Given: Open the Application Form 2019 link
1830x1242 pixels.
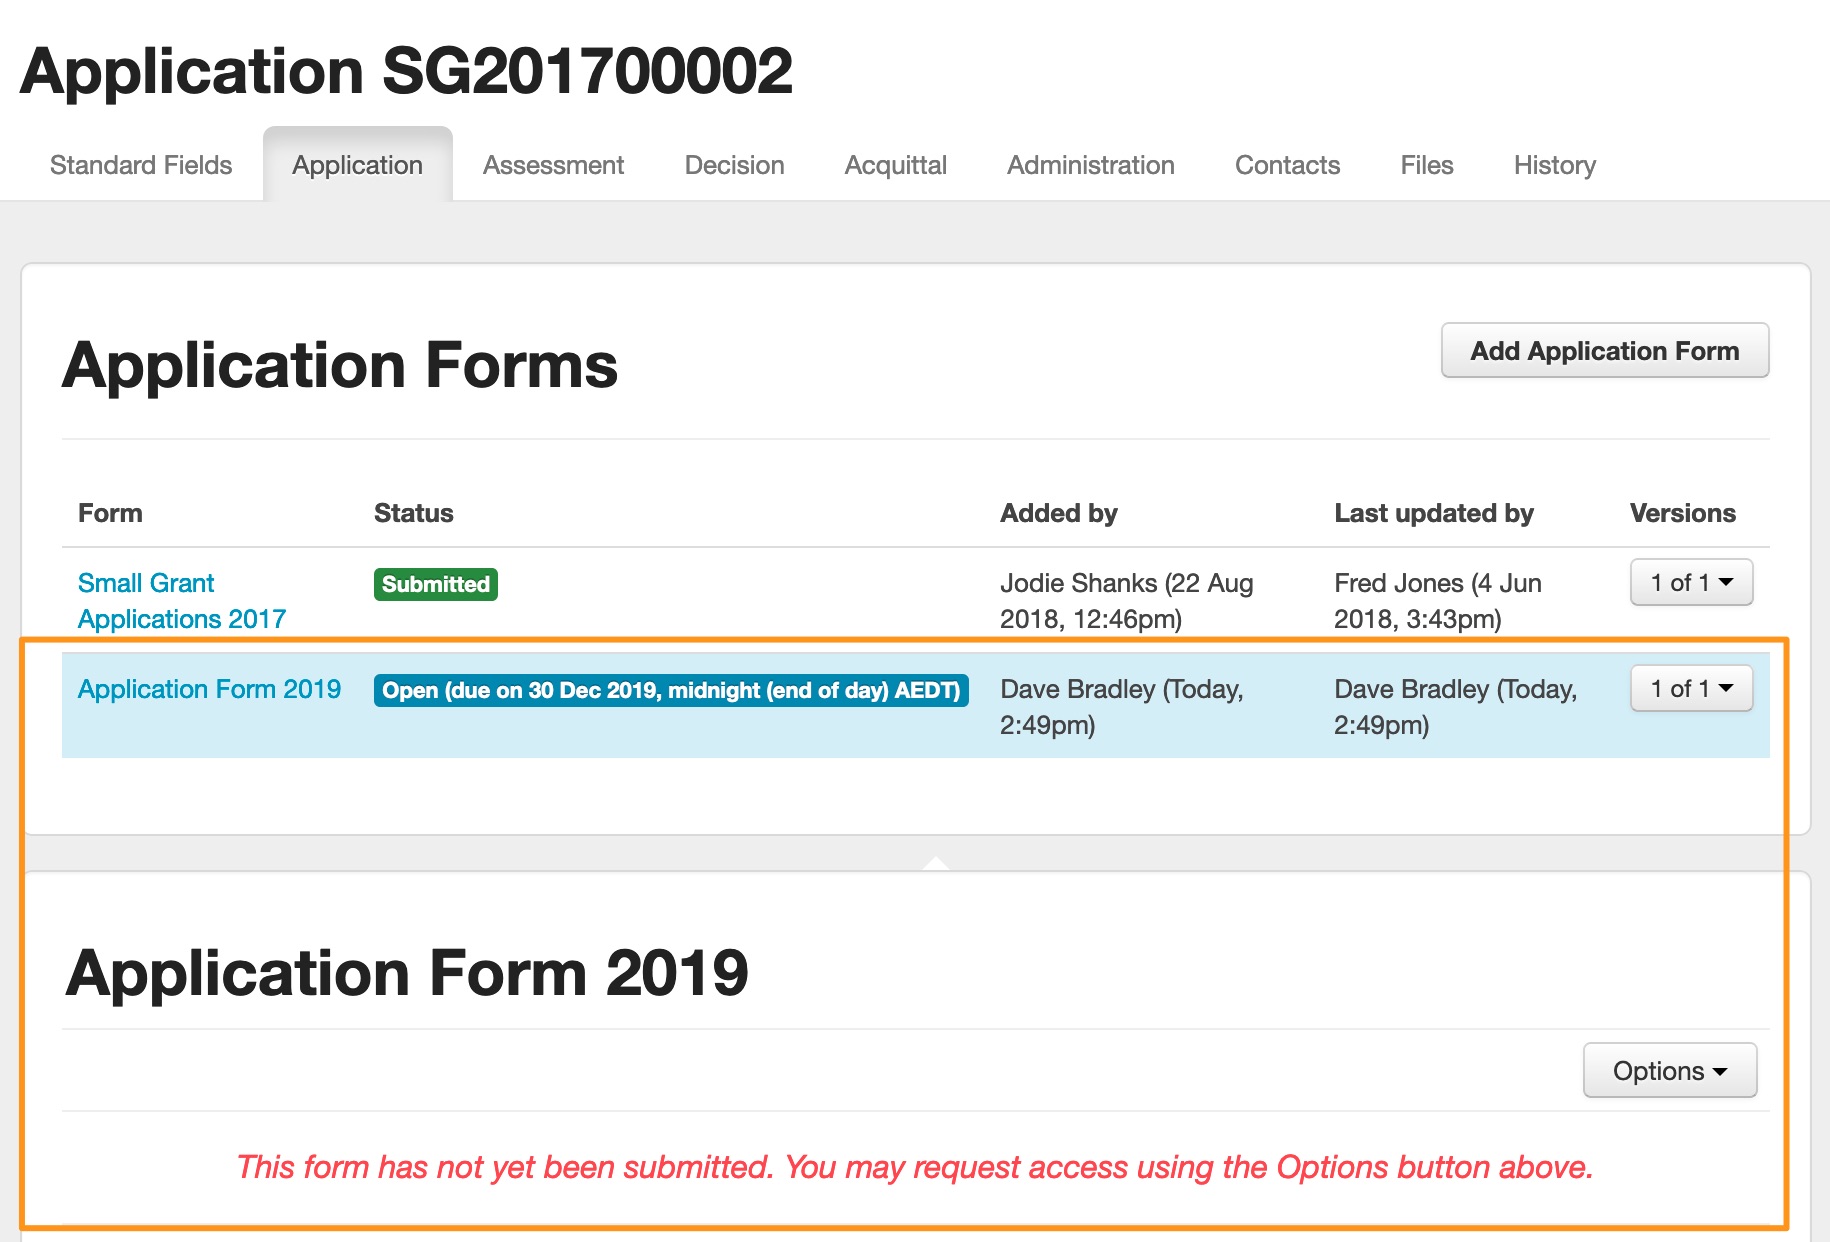Looking at the screenshot, I should click(x=209, y=689).
